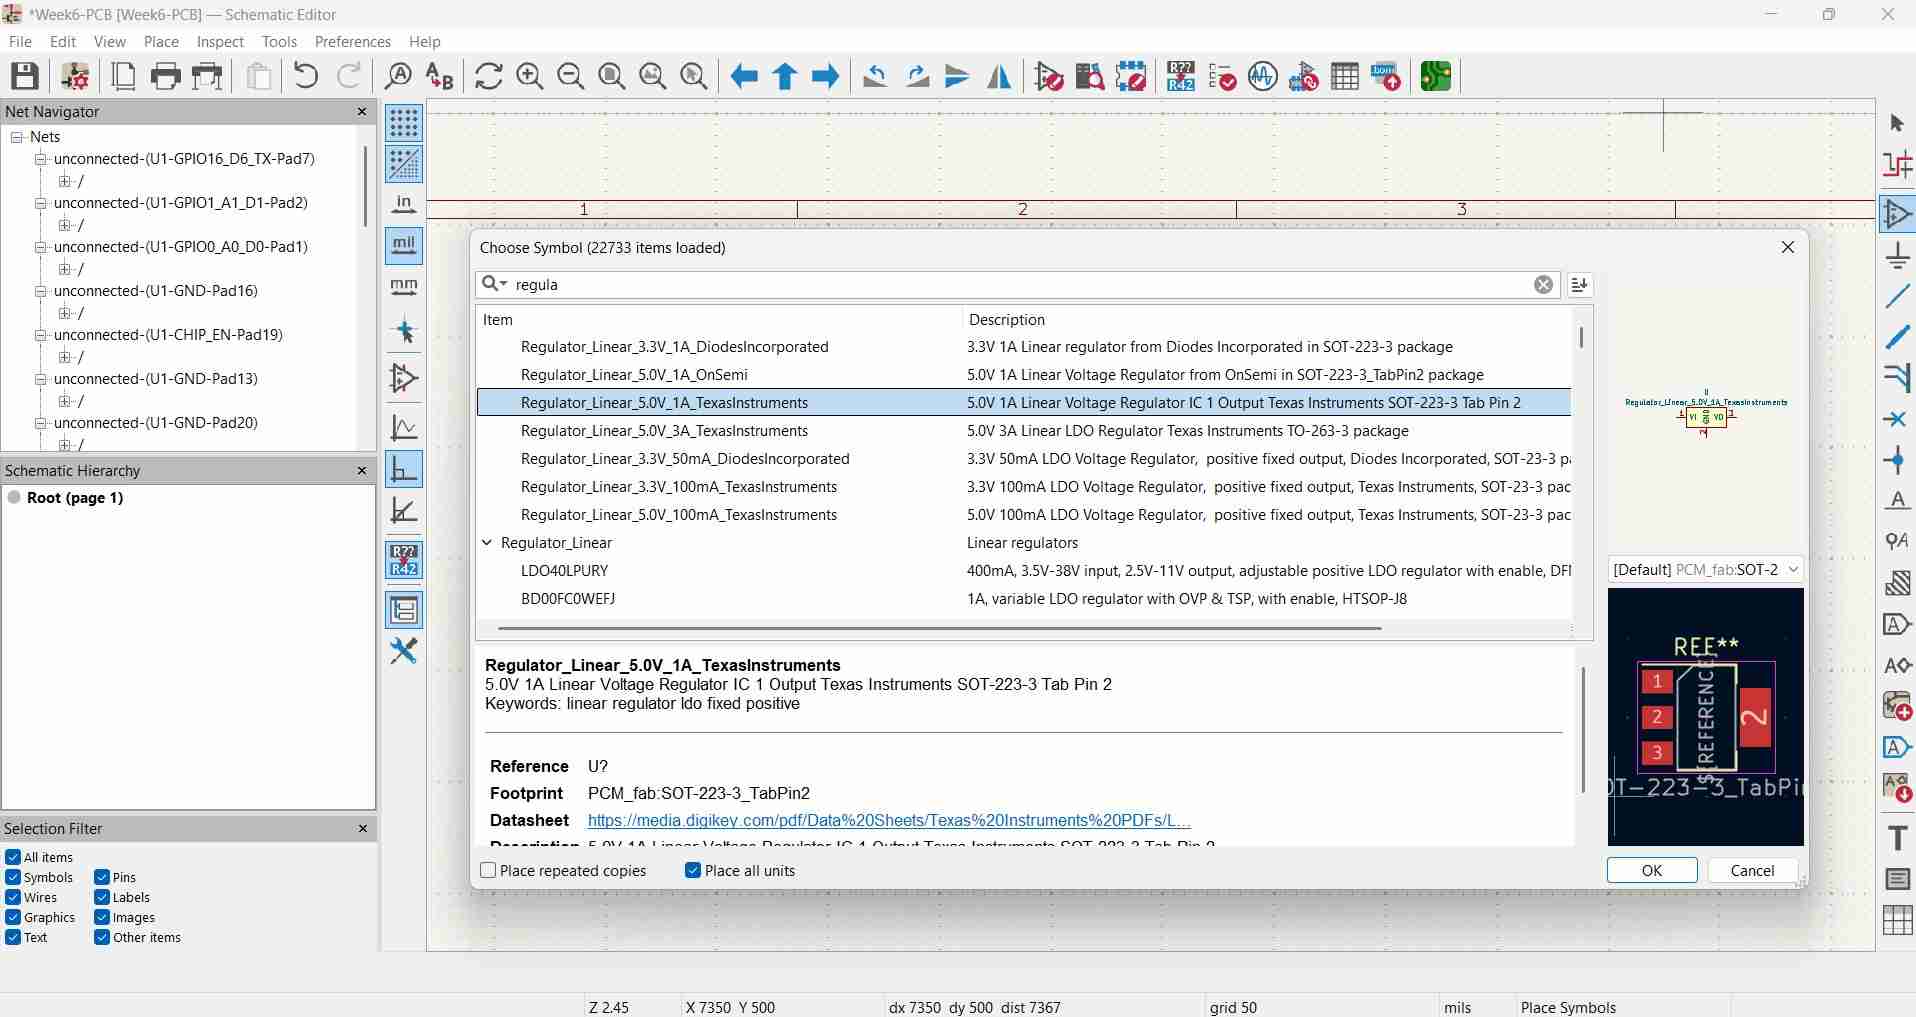
Task: Select Root (page 1) in the hierarchy
Action: coord(75,498)
